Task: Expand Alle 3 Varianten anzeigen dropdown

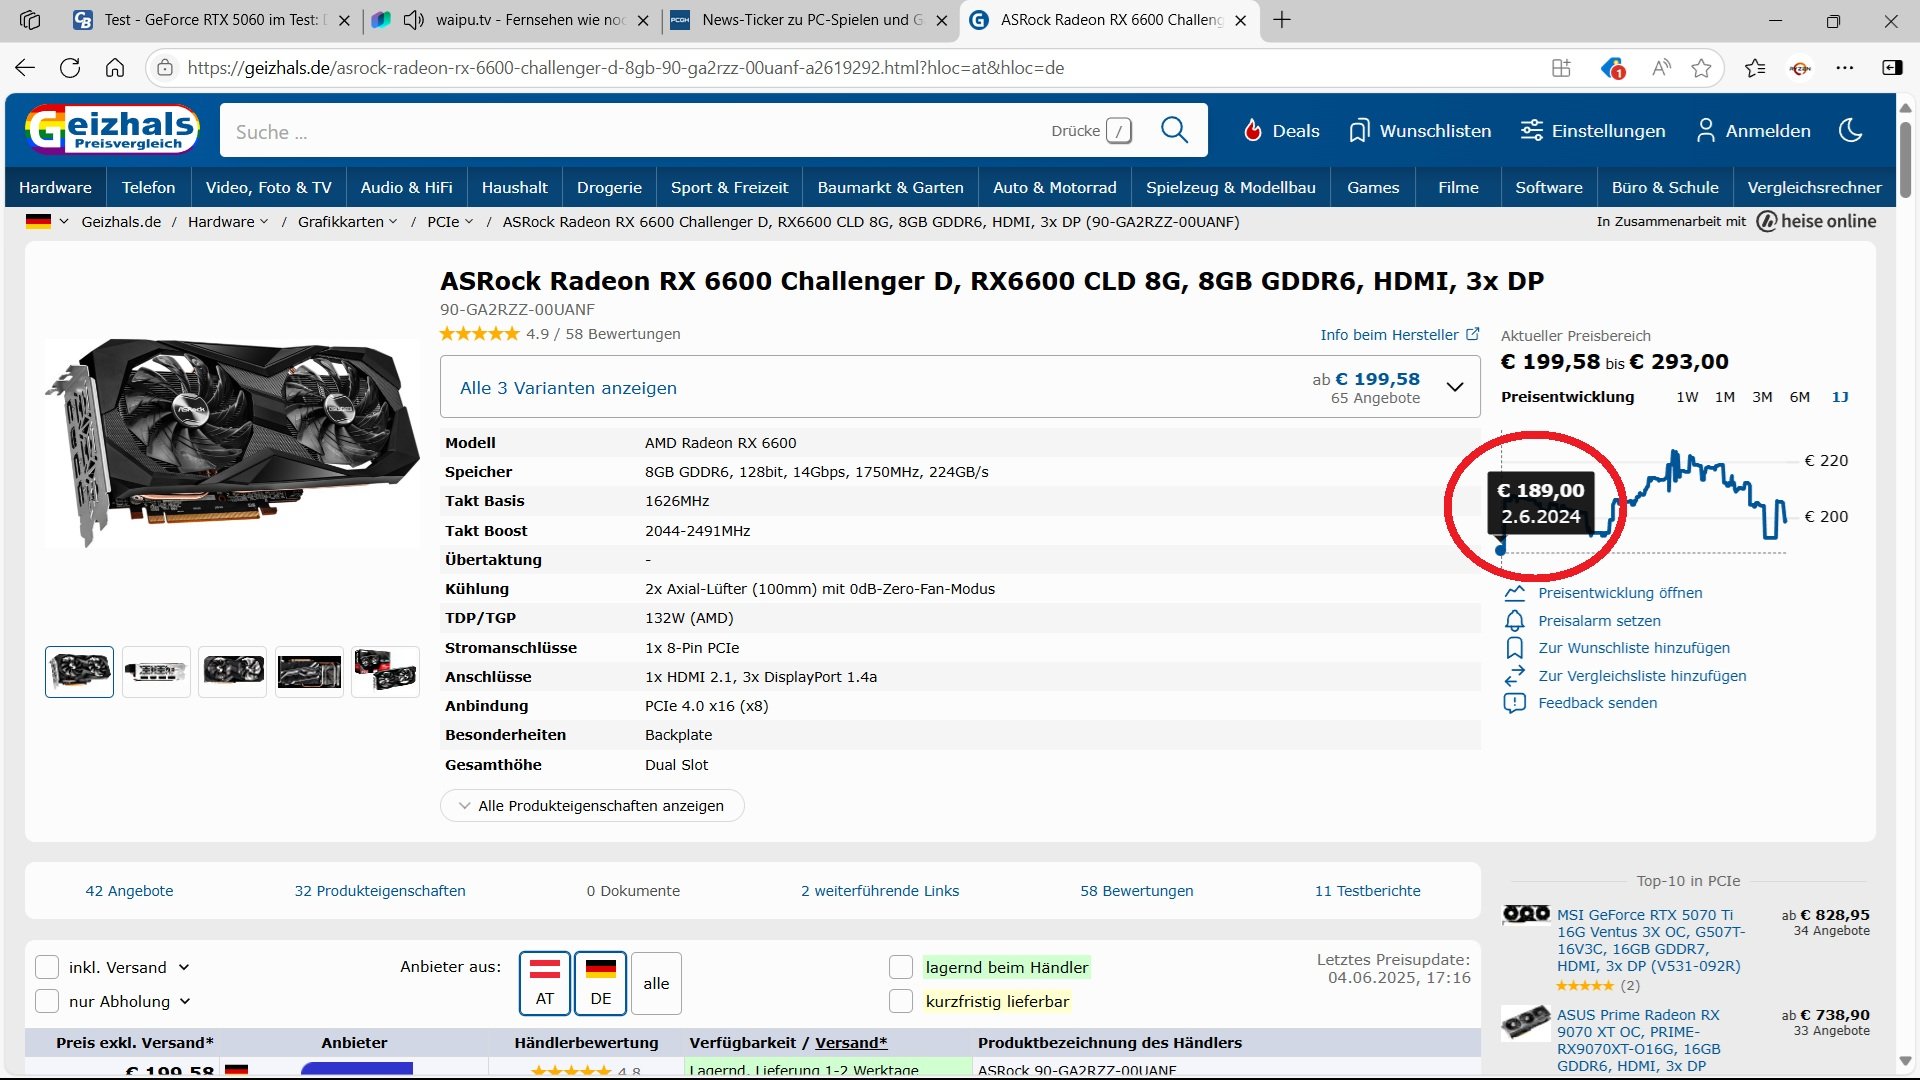Action: (x=1455, y=387)
